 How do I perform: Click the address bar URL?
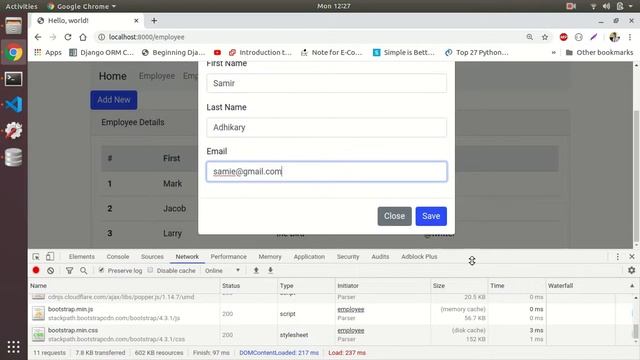[146, 37]
